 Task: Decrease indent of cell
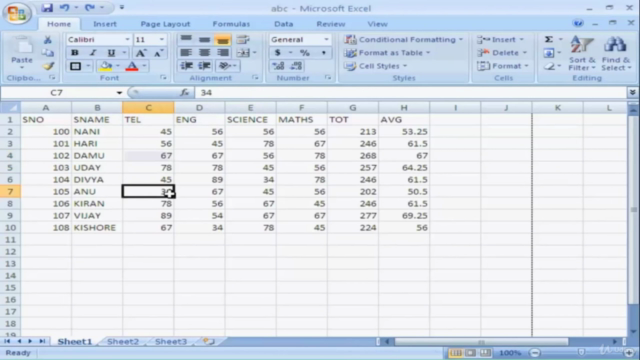187,66
